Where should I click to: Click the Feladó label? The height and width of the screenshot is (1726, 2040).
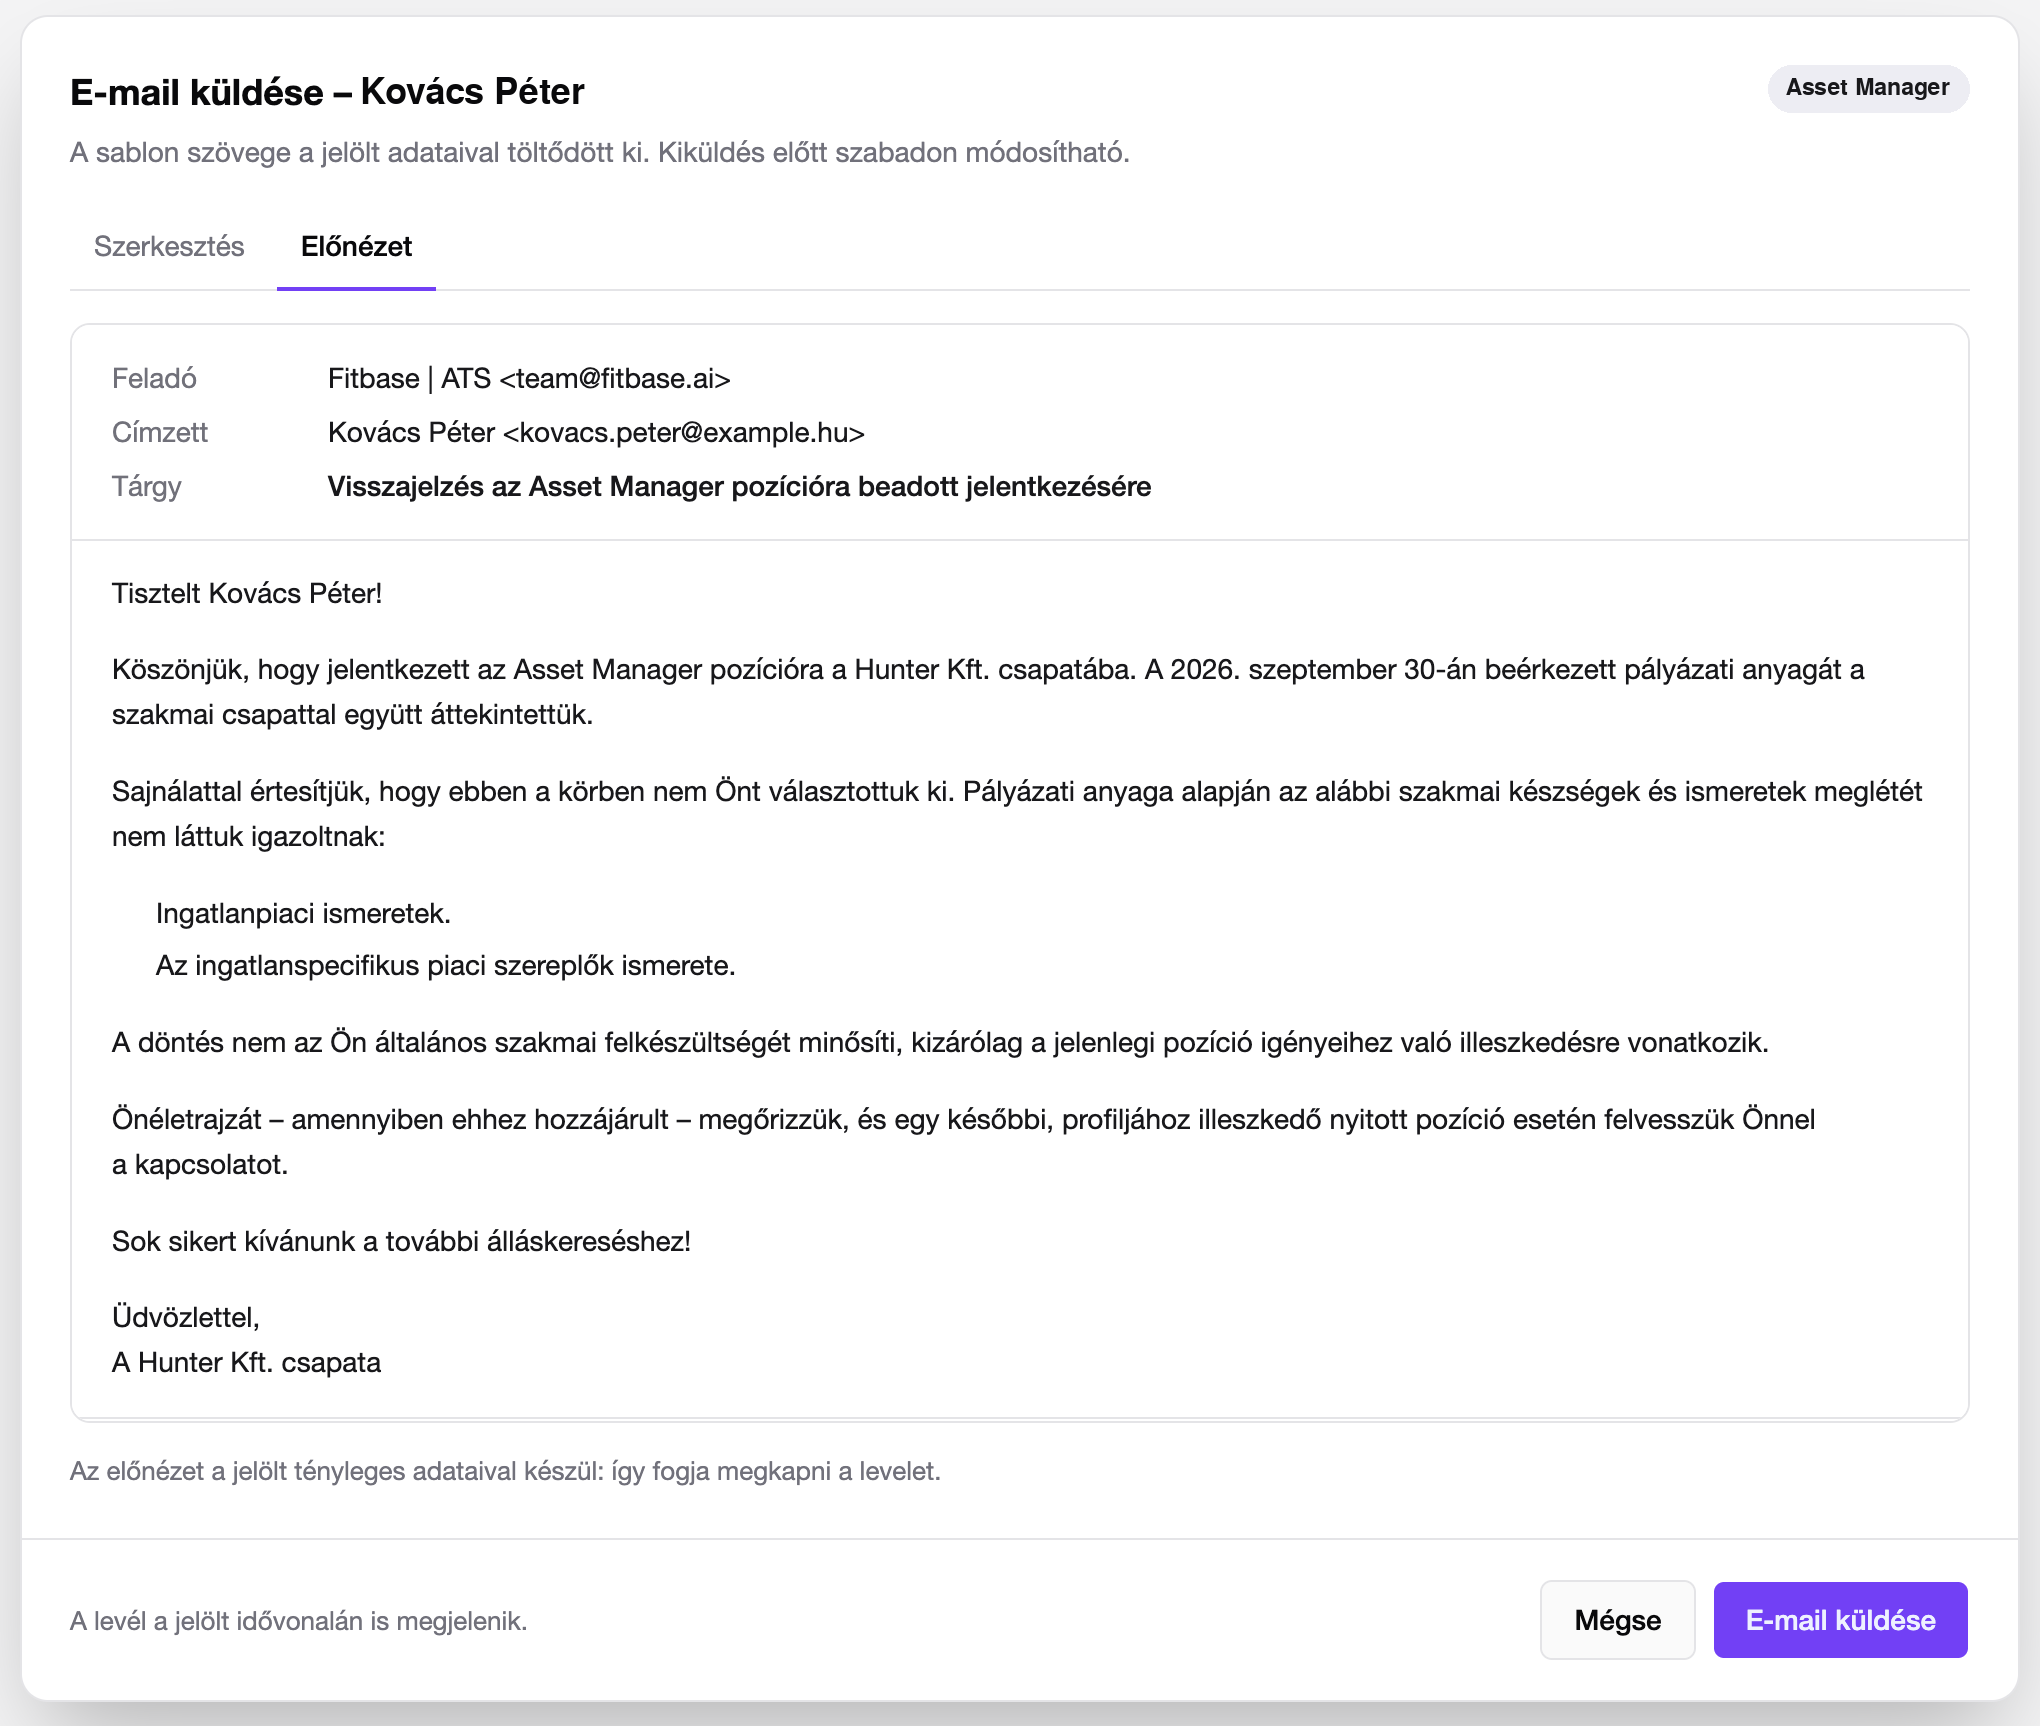coord(154,379)
